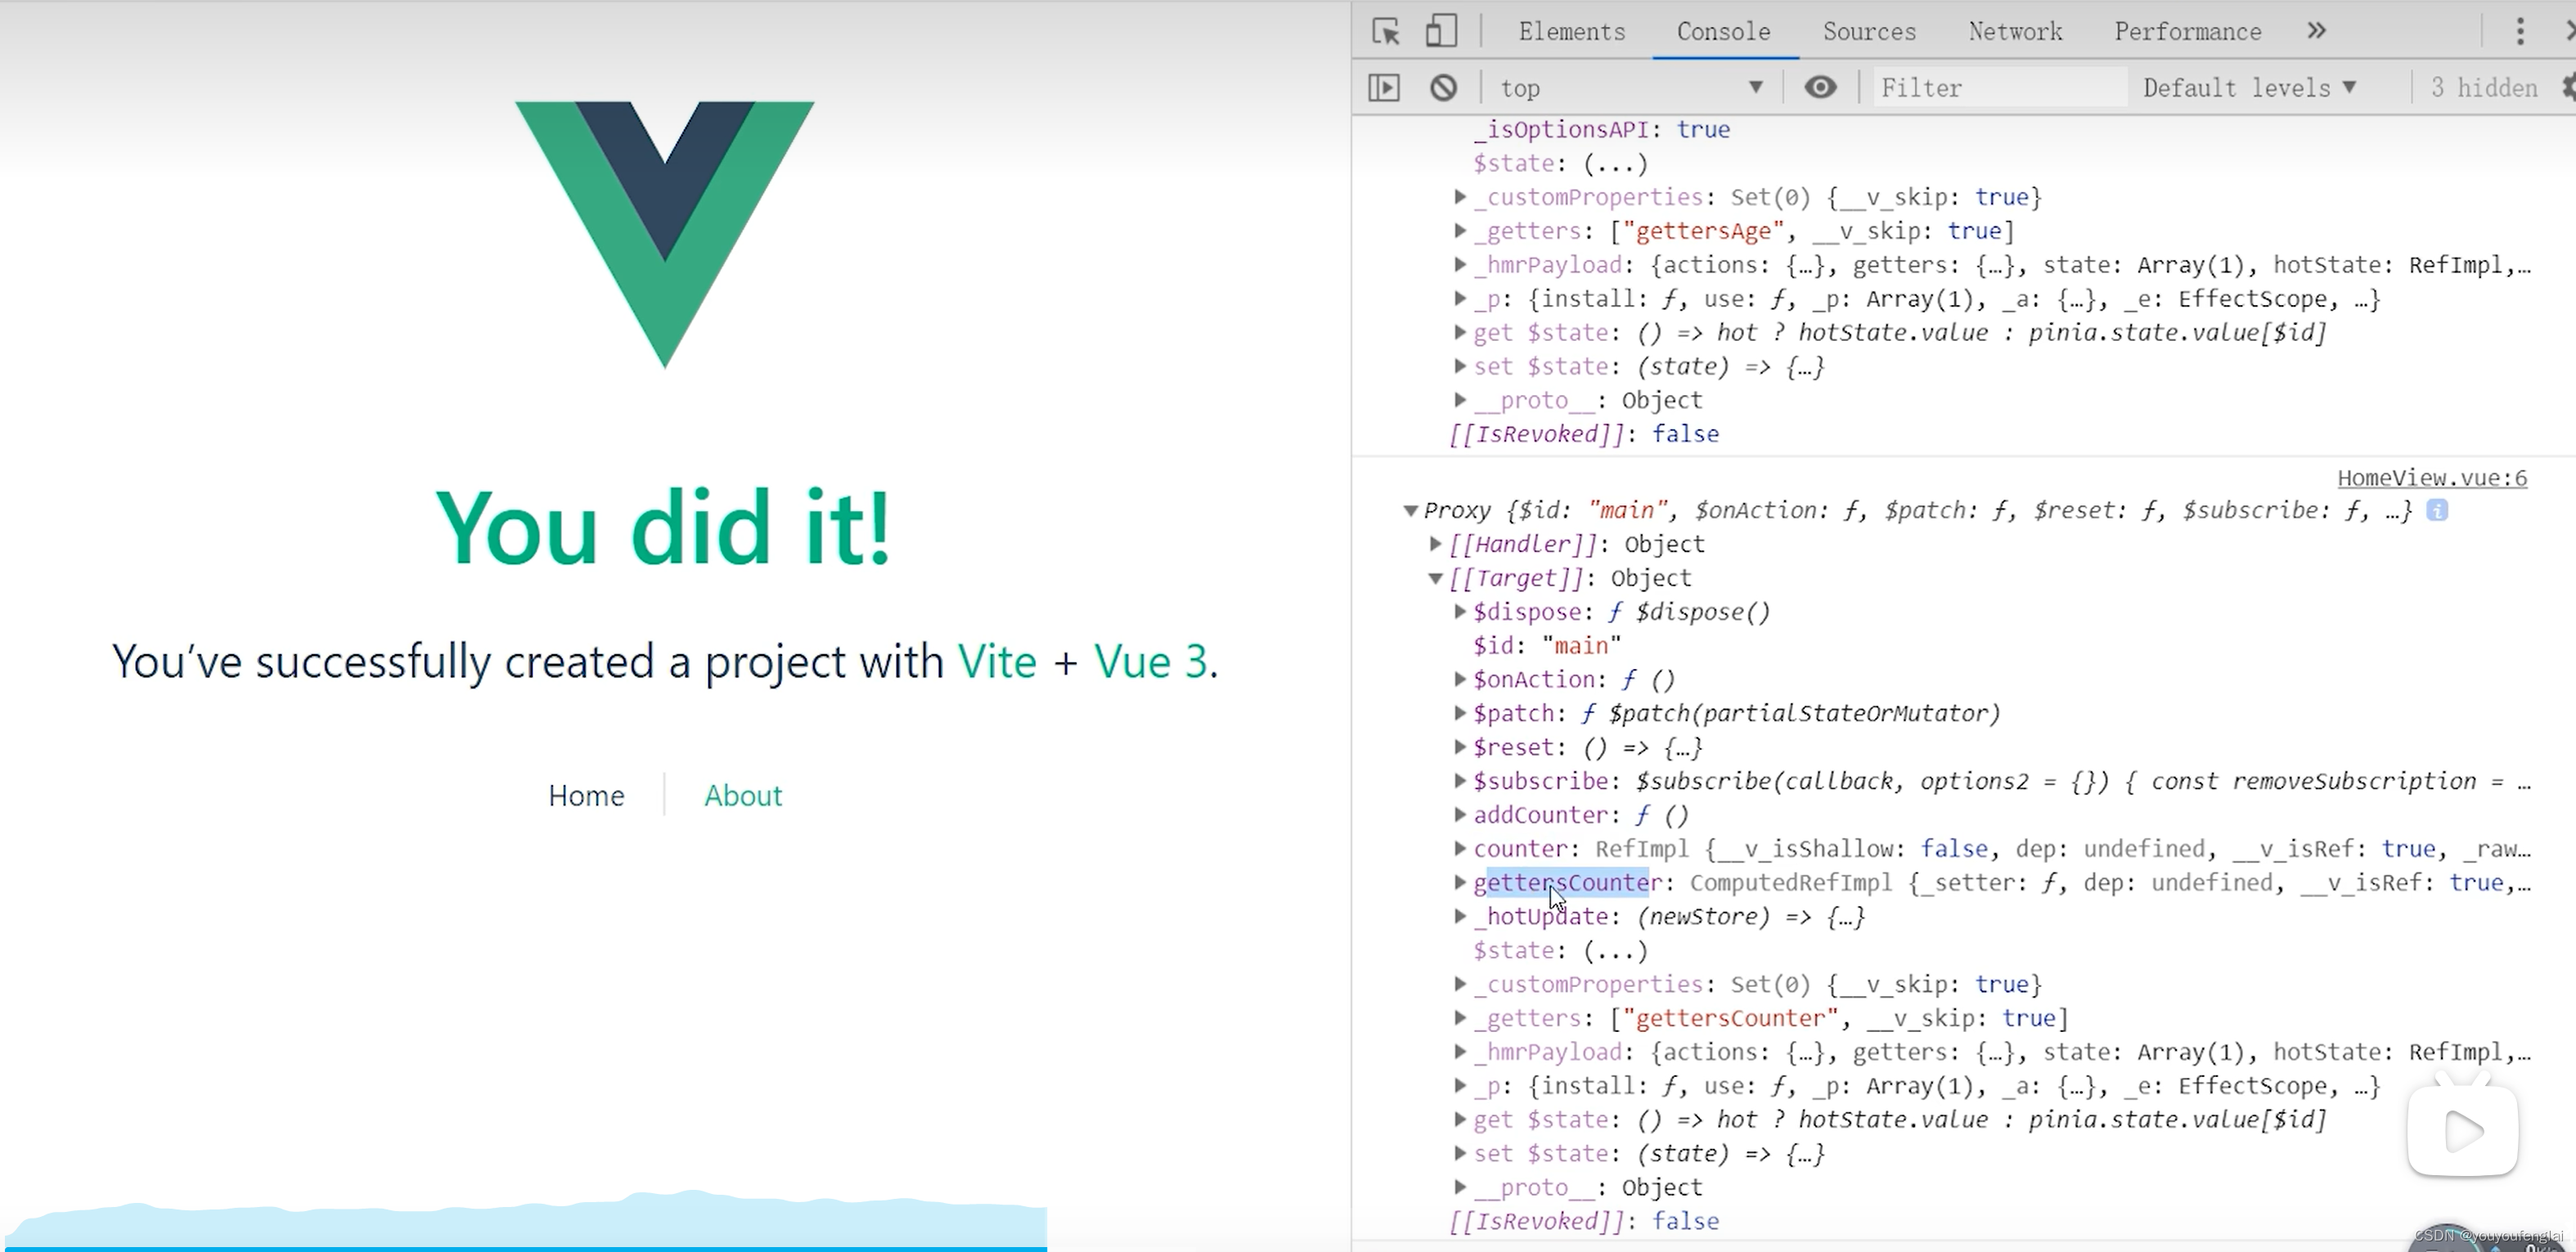This screenshot has height=1252, width=2576.
Task: Expand the [[Handler]]: Object entry
Action: [1435, 544]
